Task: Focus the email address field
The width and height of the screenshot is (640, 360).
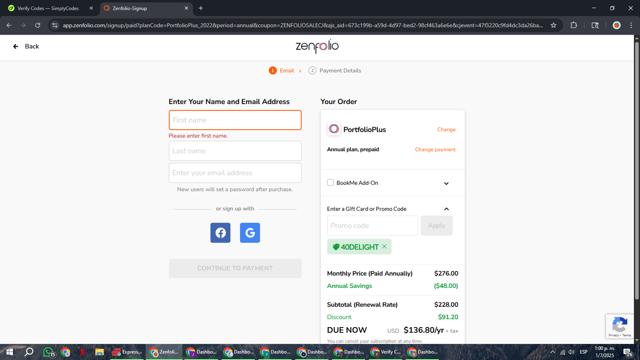Action: 235,173
